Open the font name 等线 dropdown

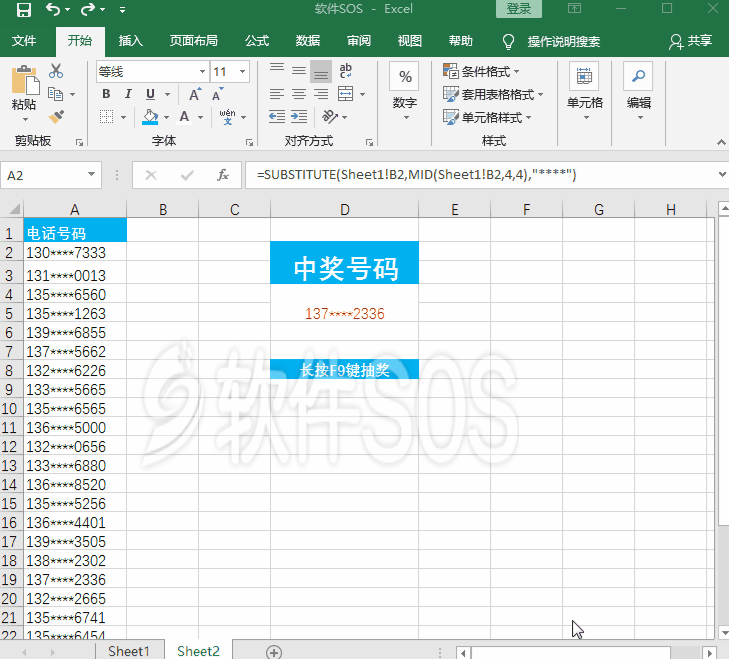point(202,72)
